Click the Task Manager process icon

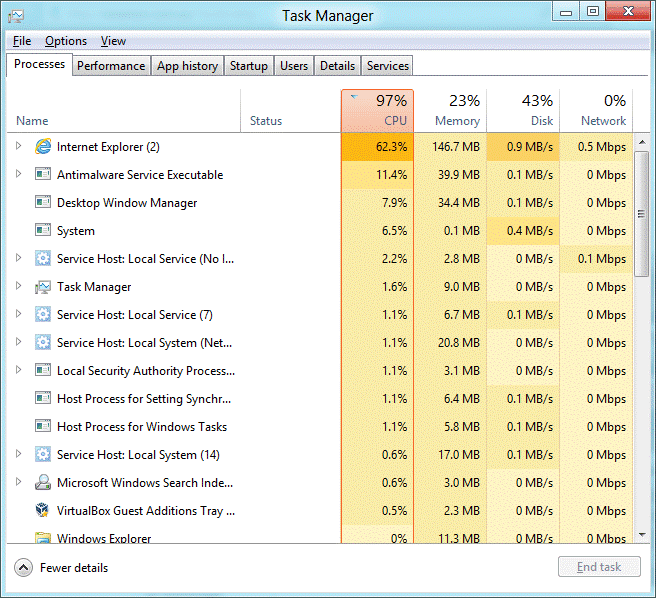pyautogui.click(x=43, y=287)
